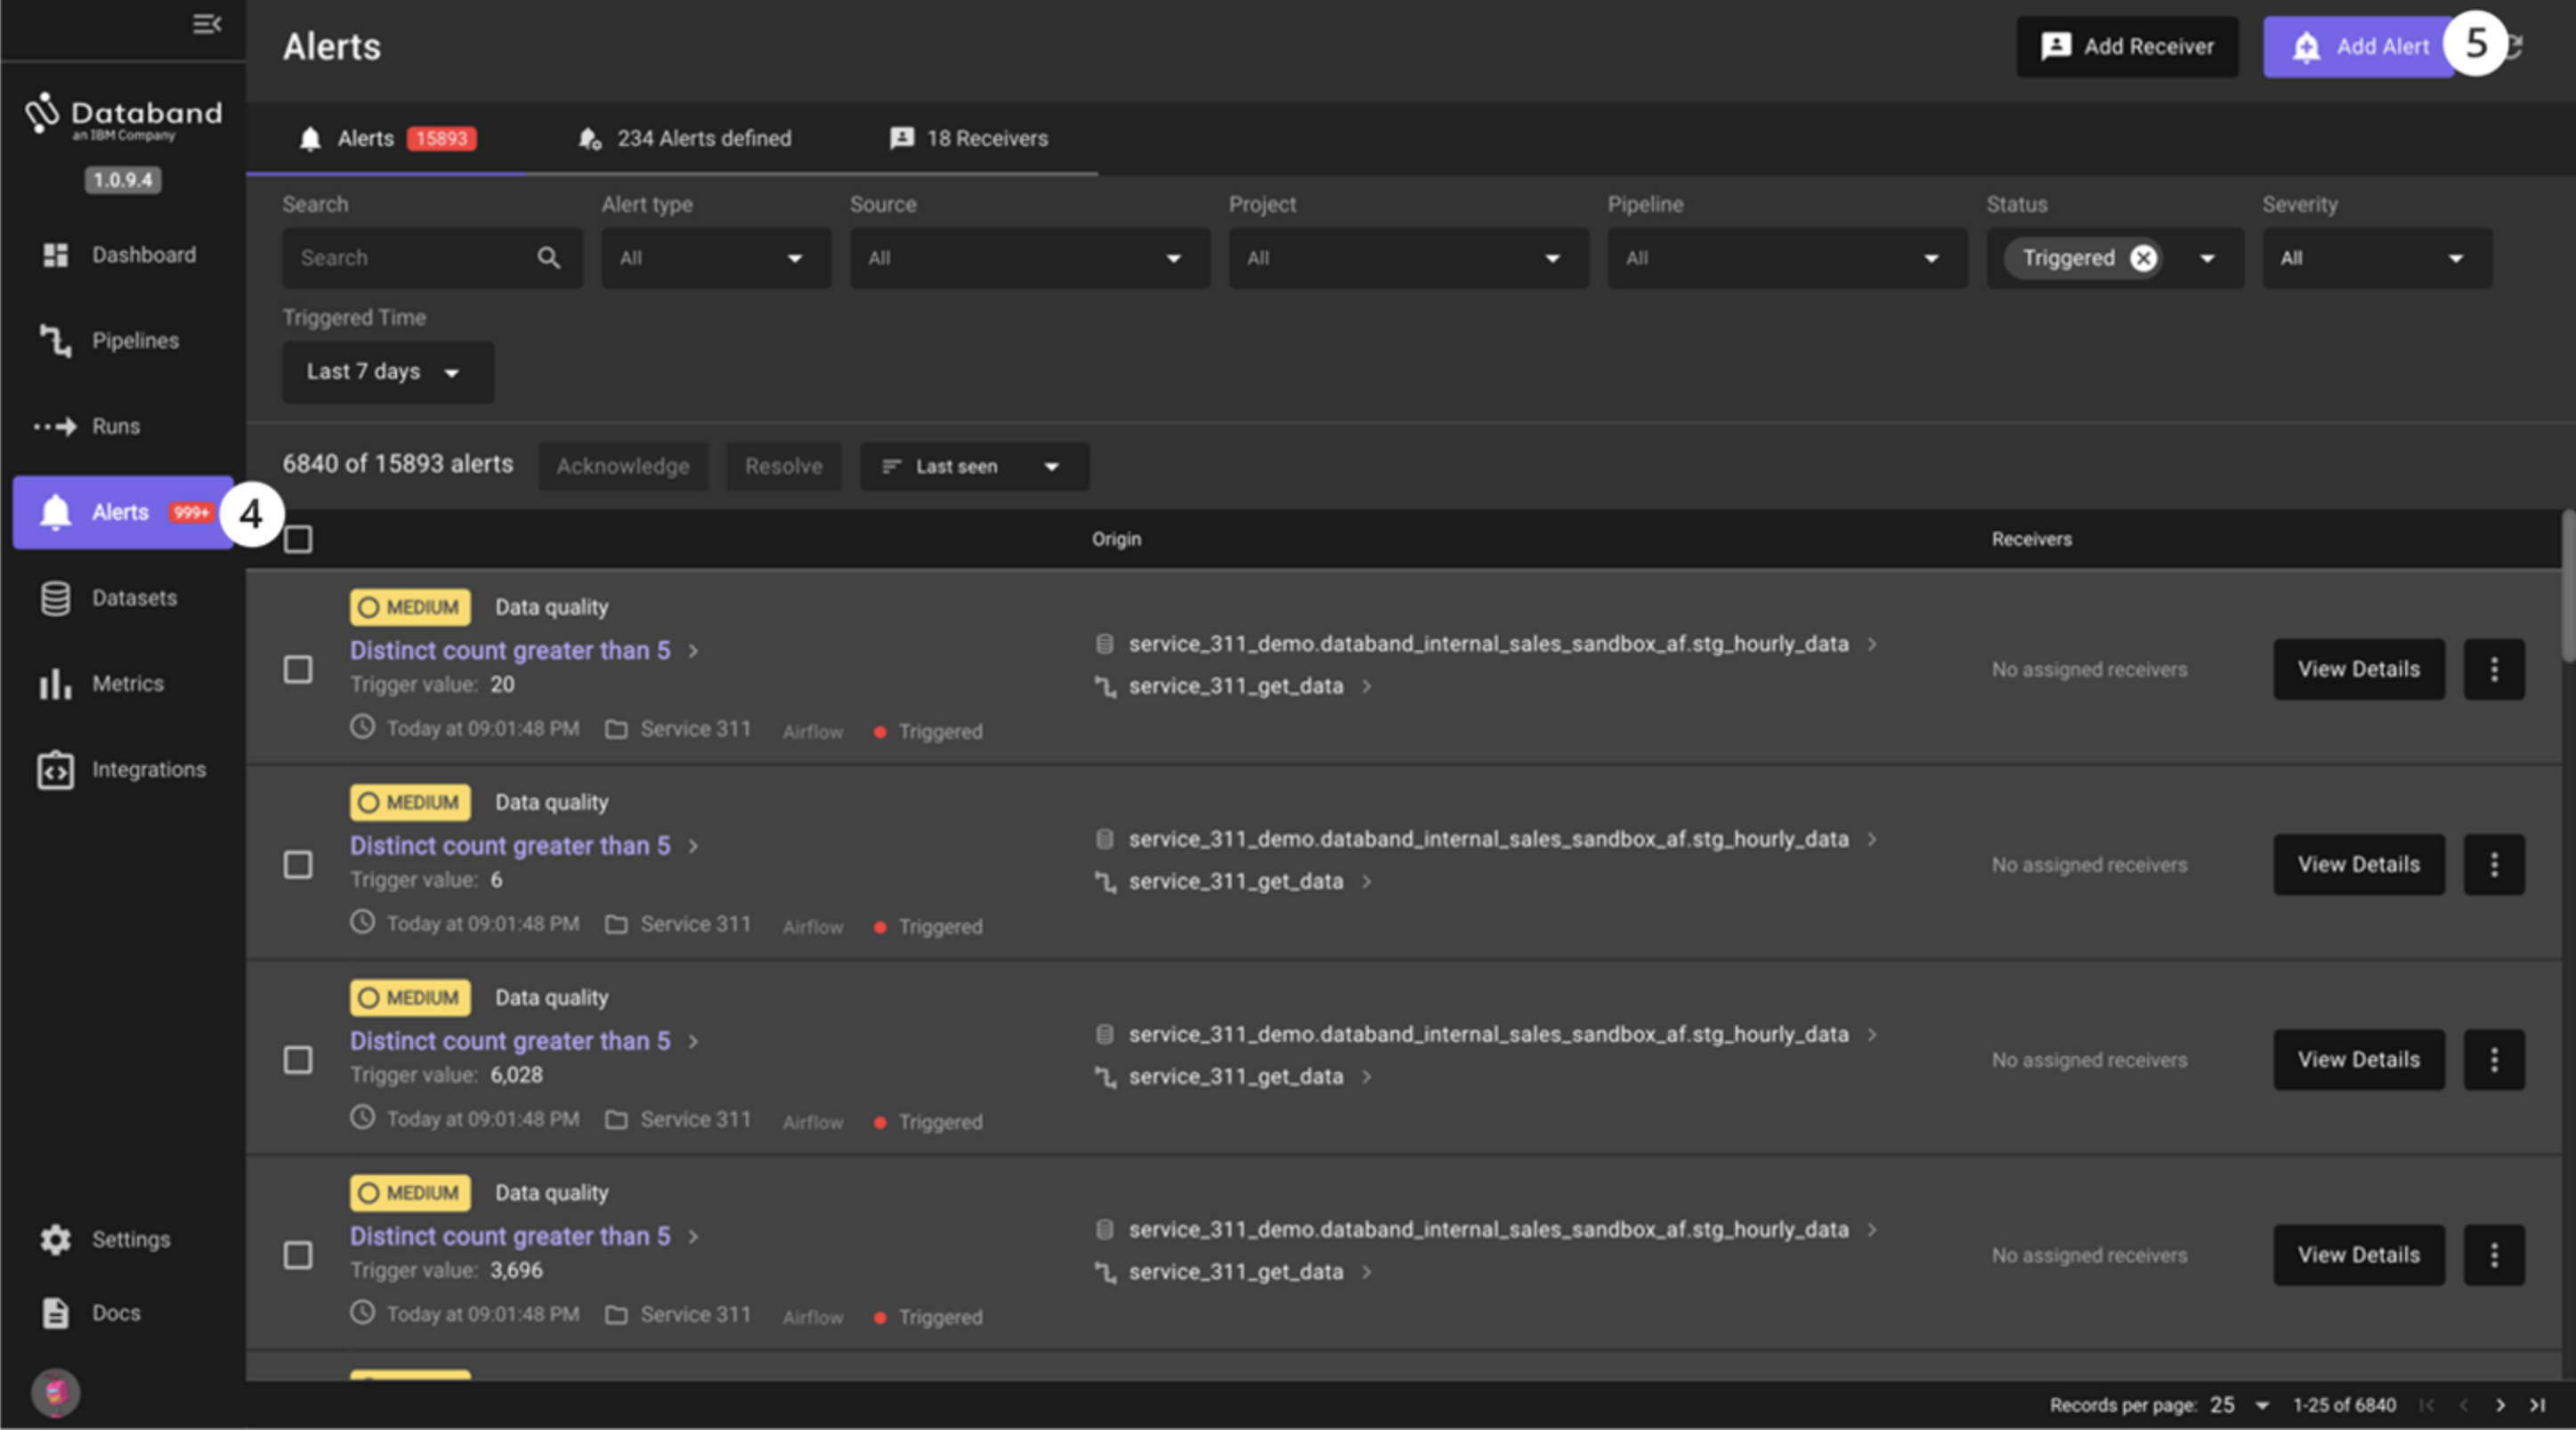Viewport: 2576px width, 1430px height.
Task: Open Pipelines from the sidebar icon
Action: (x=55, y=341)
